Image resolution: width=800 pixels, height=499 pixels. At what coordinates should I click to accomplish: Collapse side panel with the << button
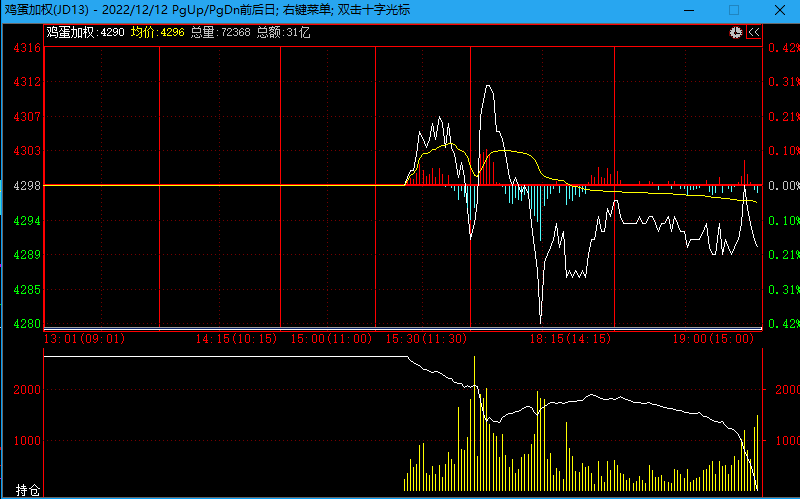754,32
